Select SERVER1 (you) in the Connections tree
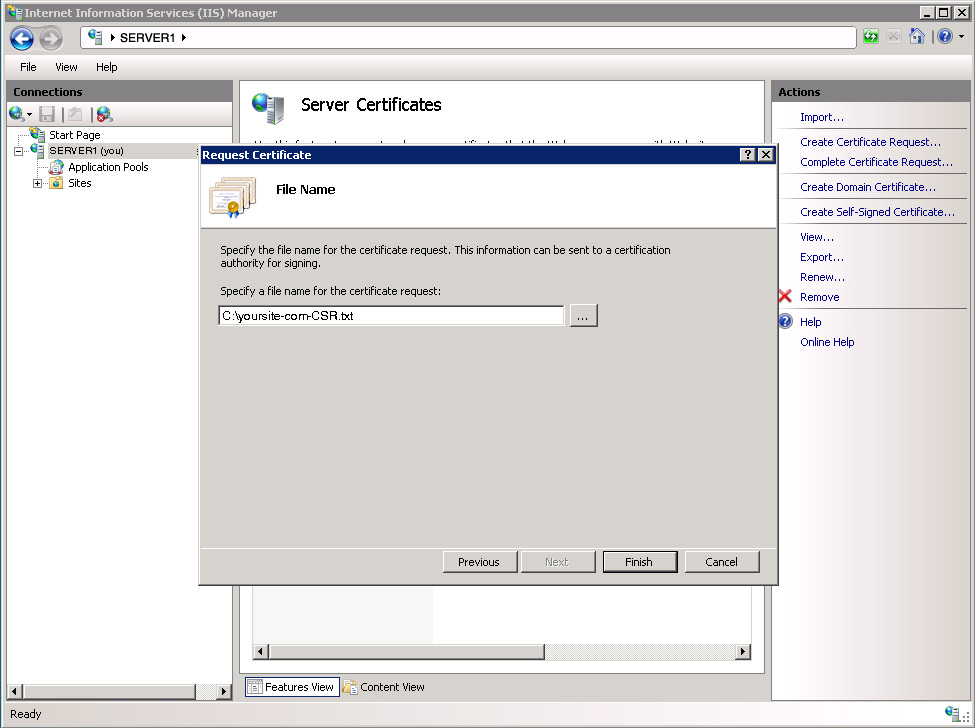 click(86, 150)
